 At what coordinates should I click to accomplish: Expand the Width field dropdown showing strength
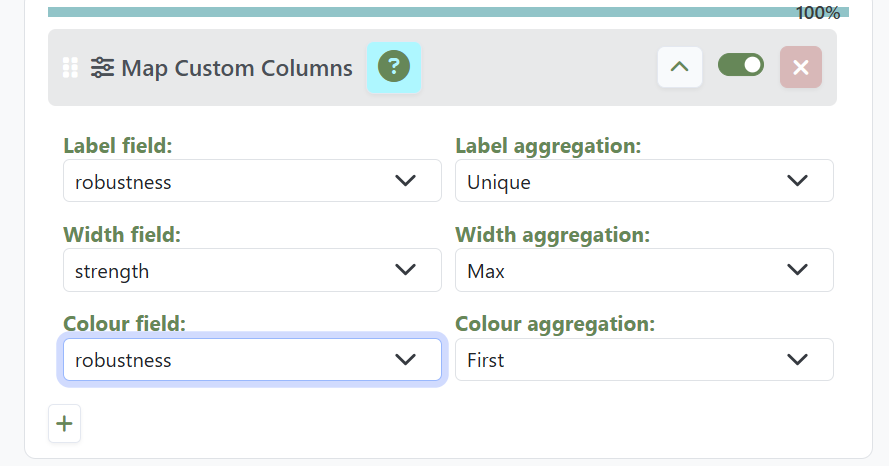(252, 270)
